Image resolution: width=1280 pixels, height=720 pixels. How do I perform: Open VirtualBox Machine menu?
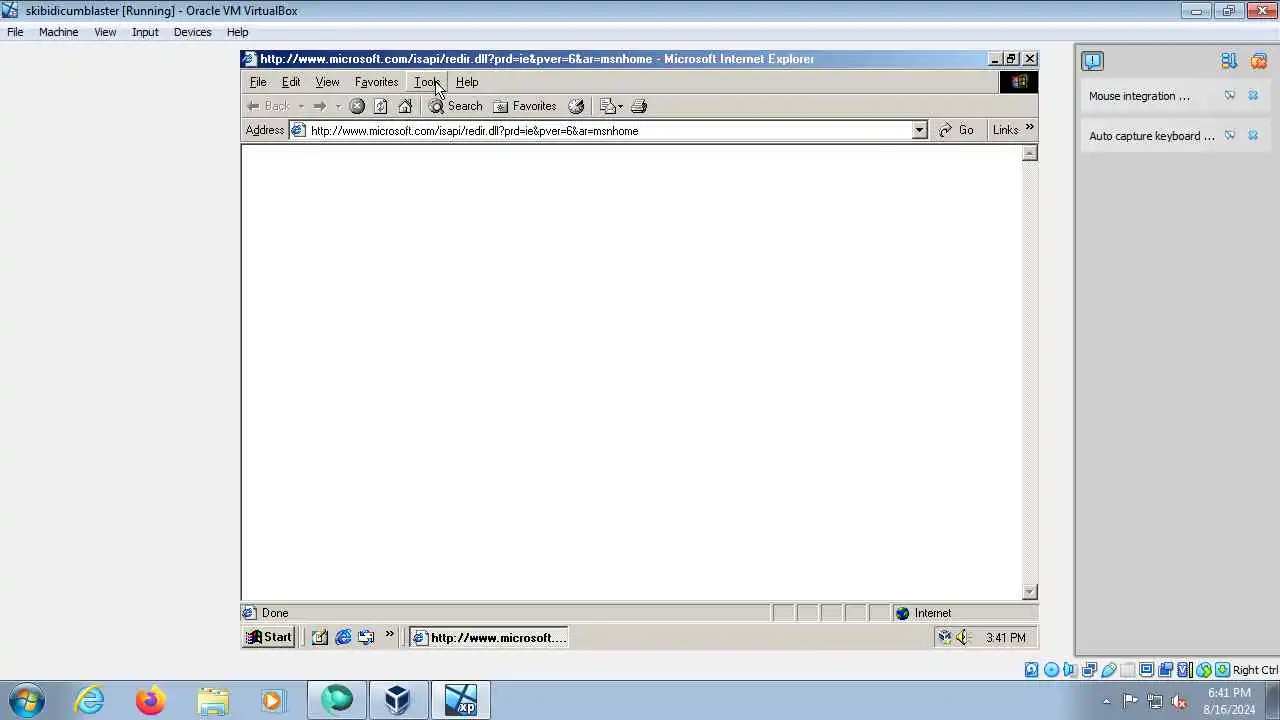point(58,32)
